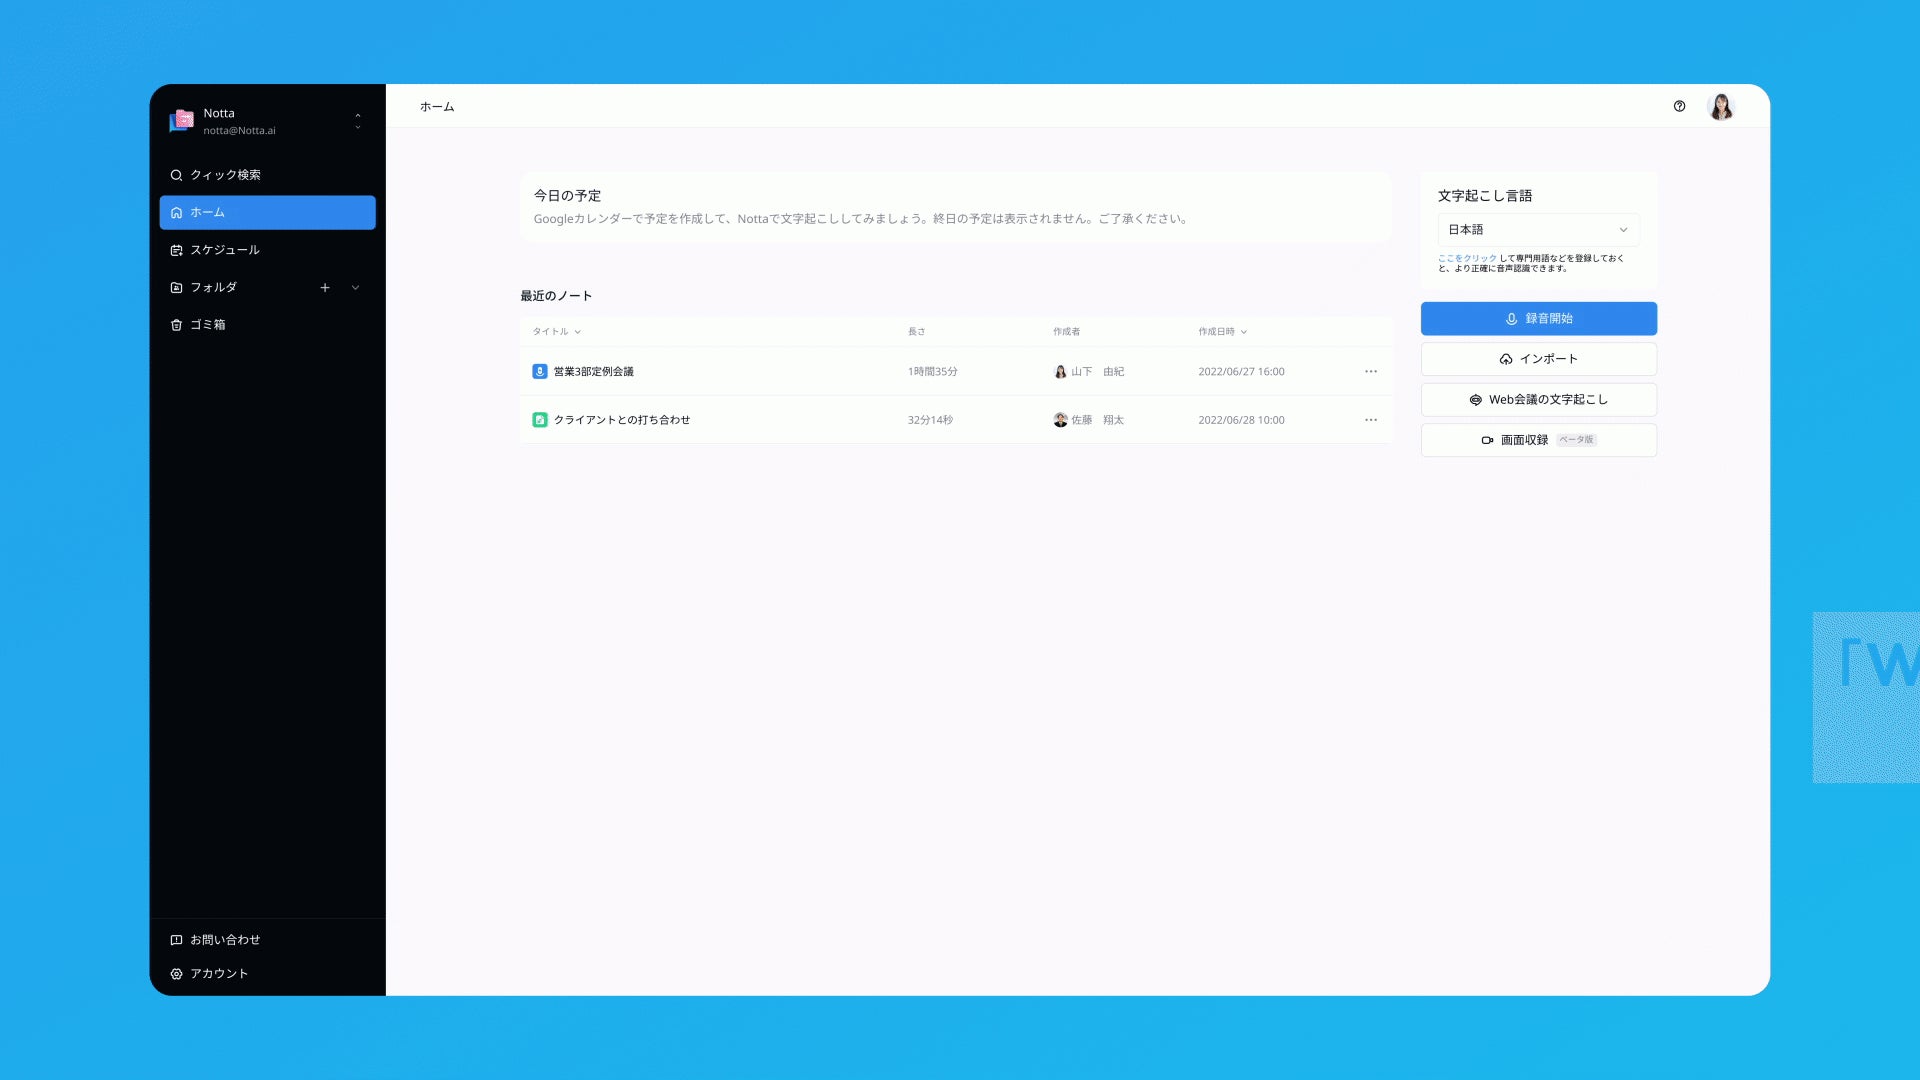Open アカウント settings in the sidebar
The height and width of the screenshot is (1080, 1920).
[219, 973]
